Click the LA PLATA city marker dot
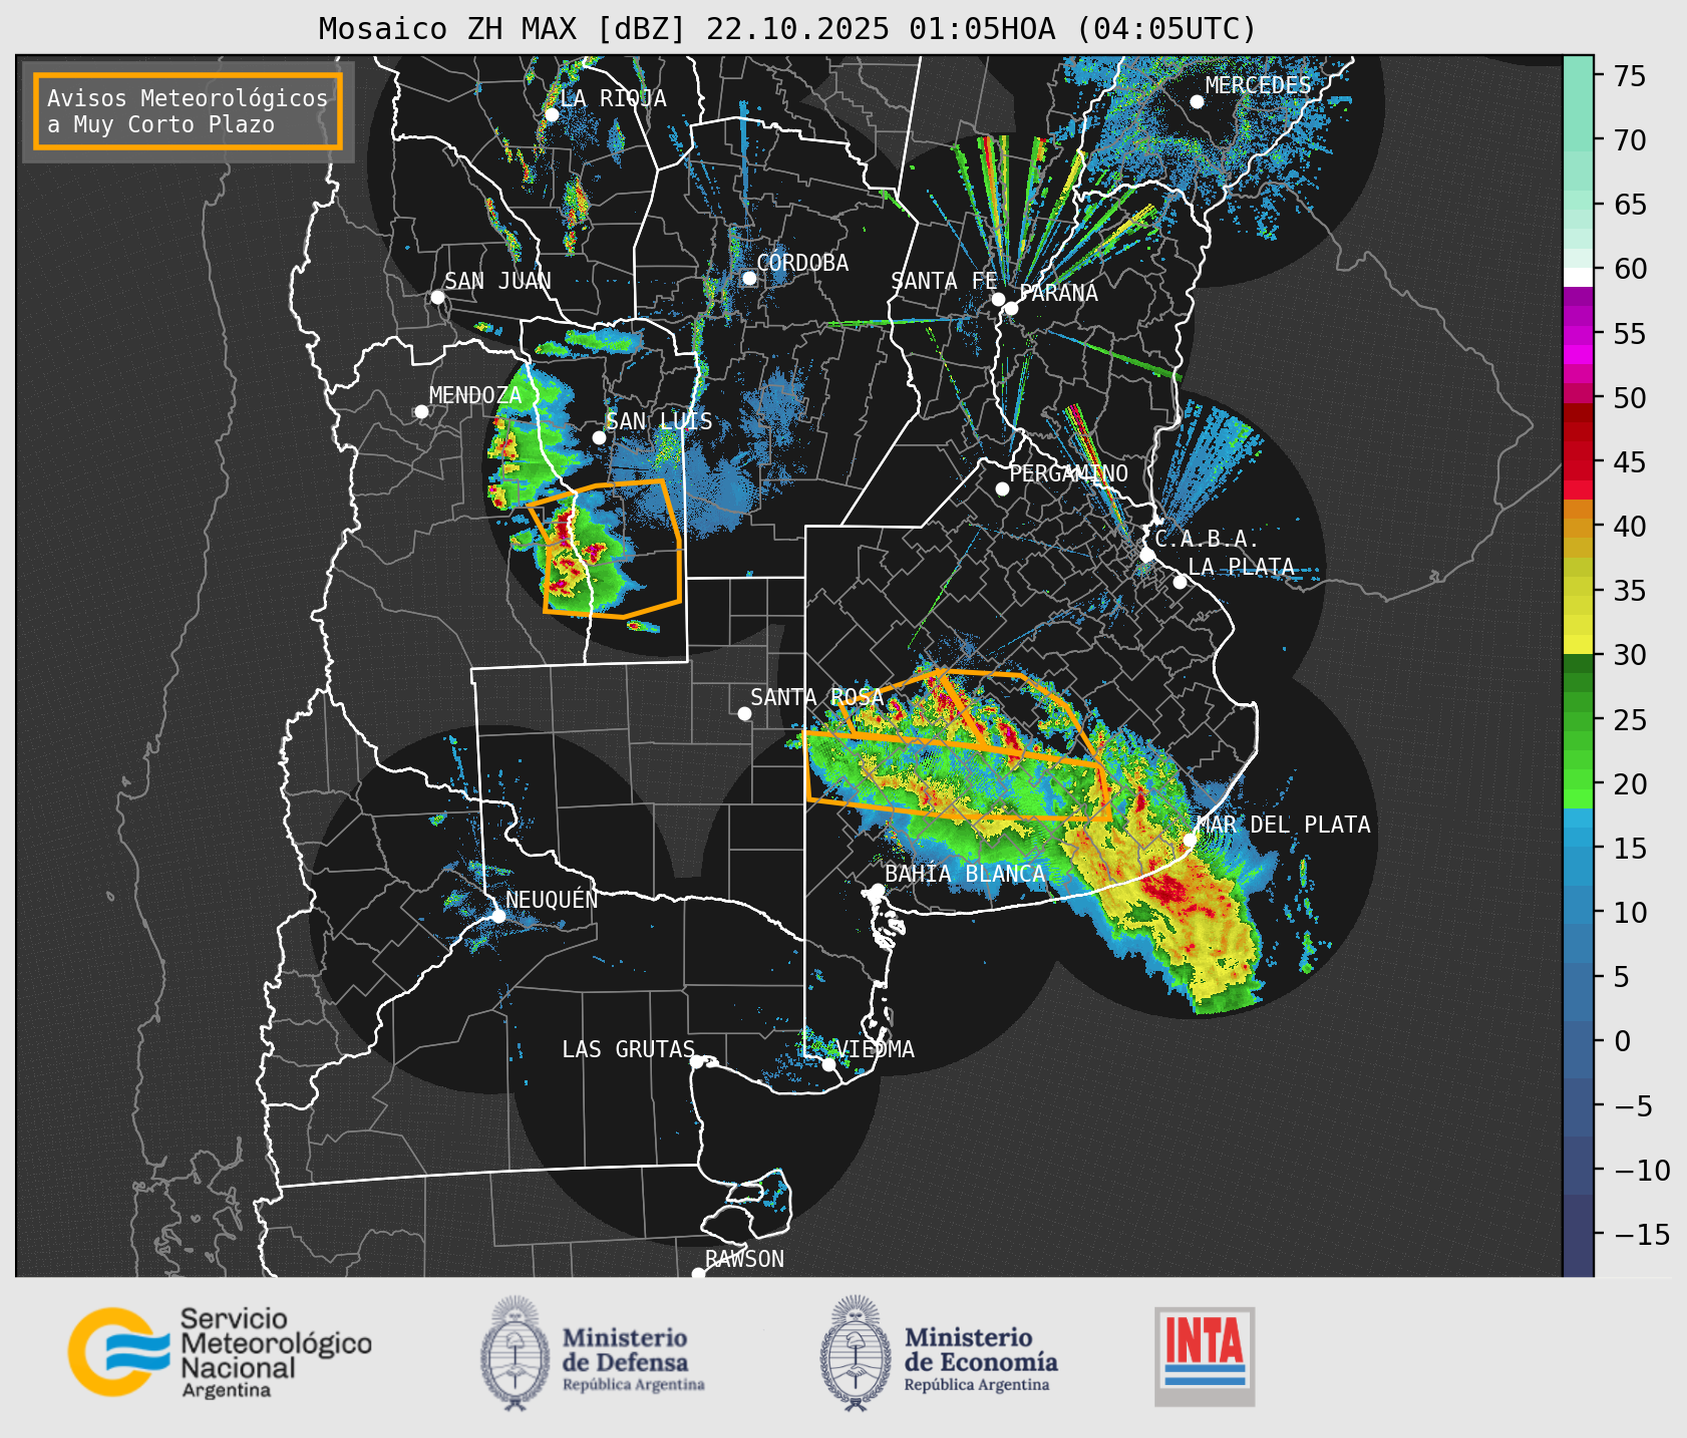 coord(1180,582)
